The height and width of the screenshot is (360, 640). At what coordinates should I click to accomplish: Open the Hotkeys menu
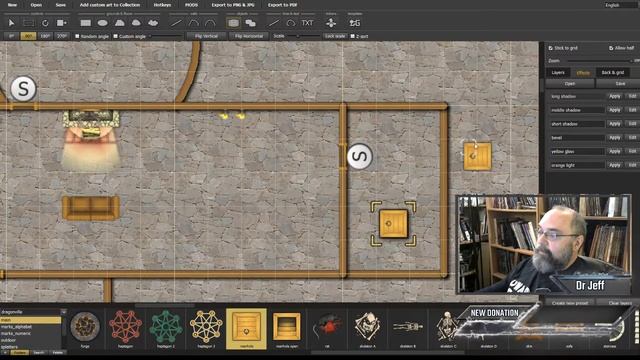(x=162, y=5)
